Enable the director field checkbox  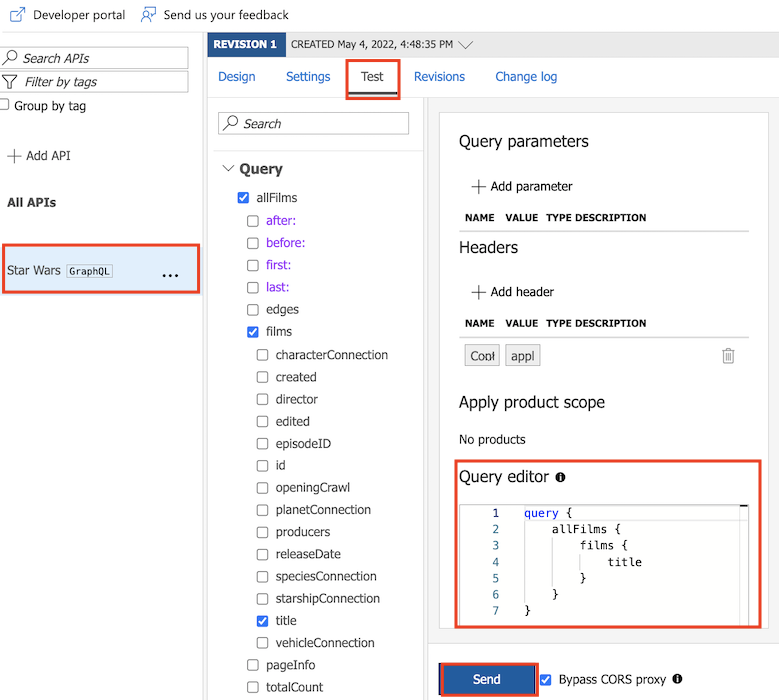[262, 399]
